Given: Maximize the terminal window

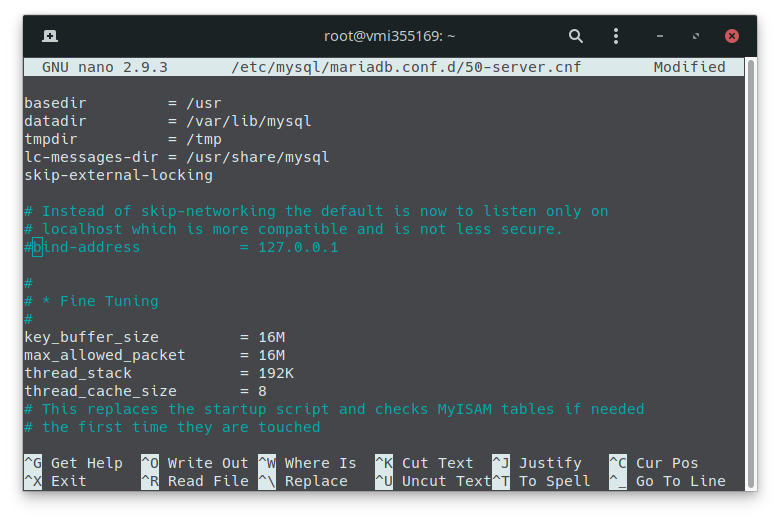Looking at the screenshot, I should tap(696, 36).
